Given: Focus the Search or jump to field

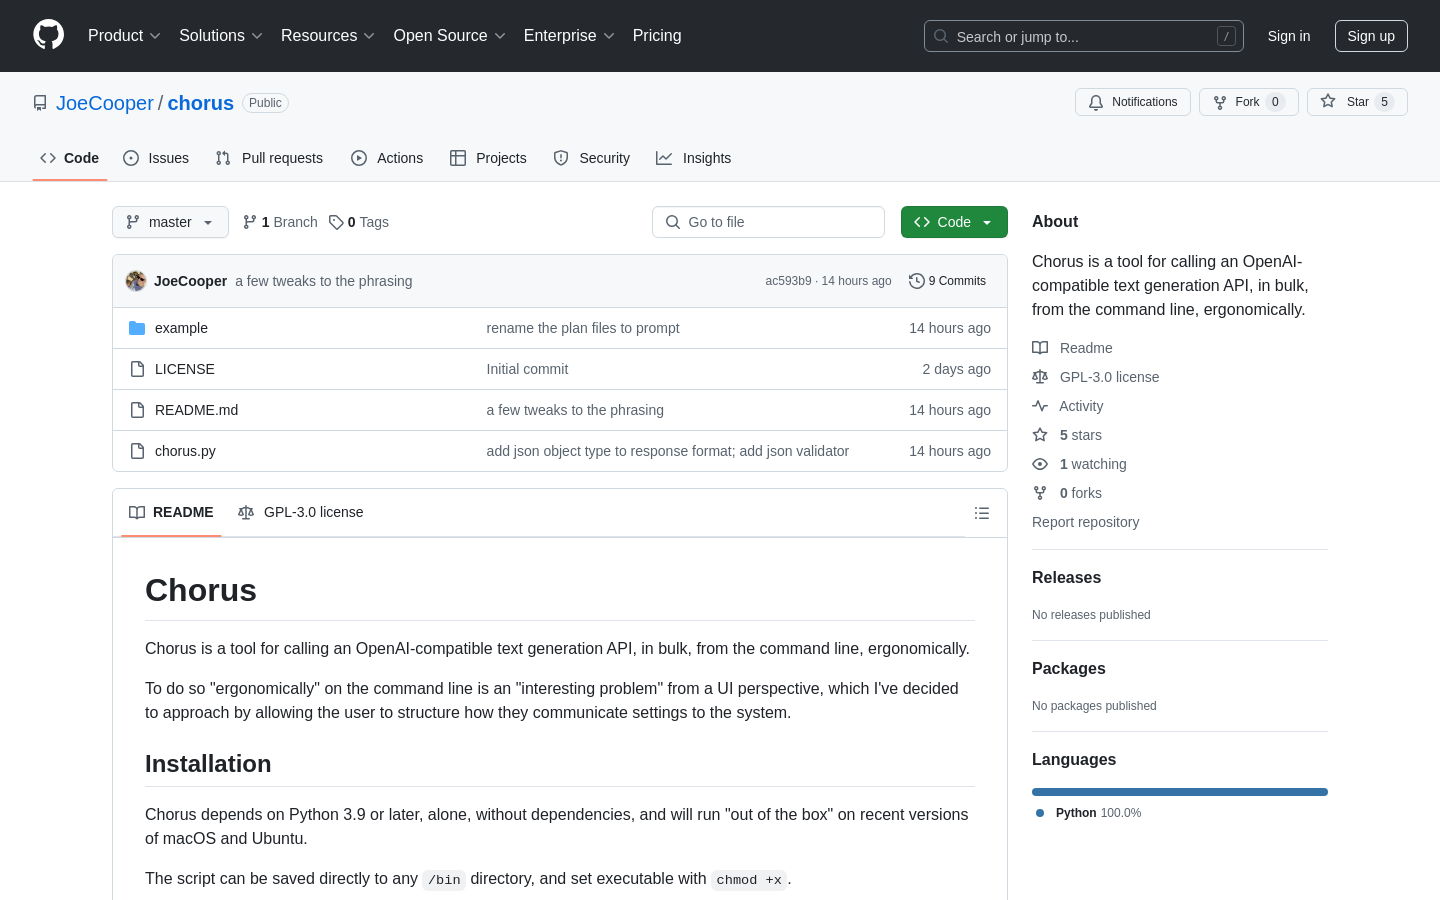Looking at the screenshot, I should (x=1084, y=36).
